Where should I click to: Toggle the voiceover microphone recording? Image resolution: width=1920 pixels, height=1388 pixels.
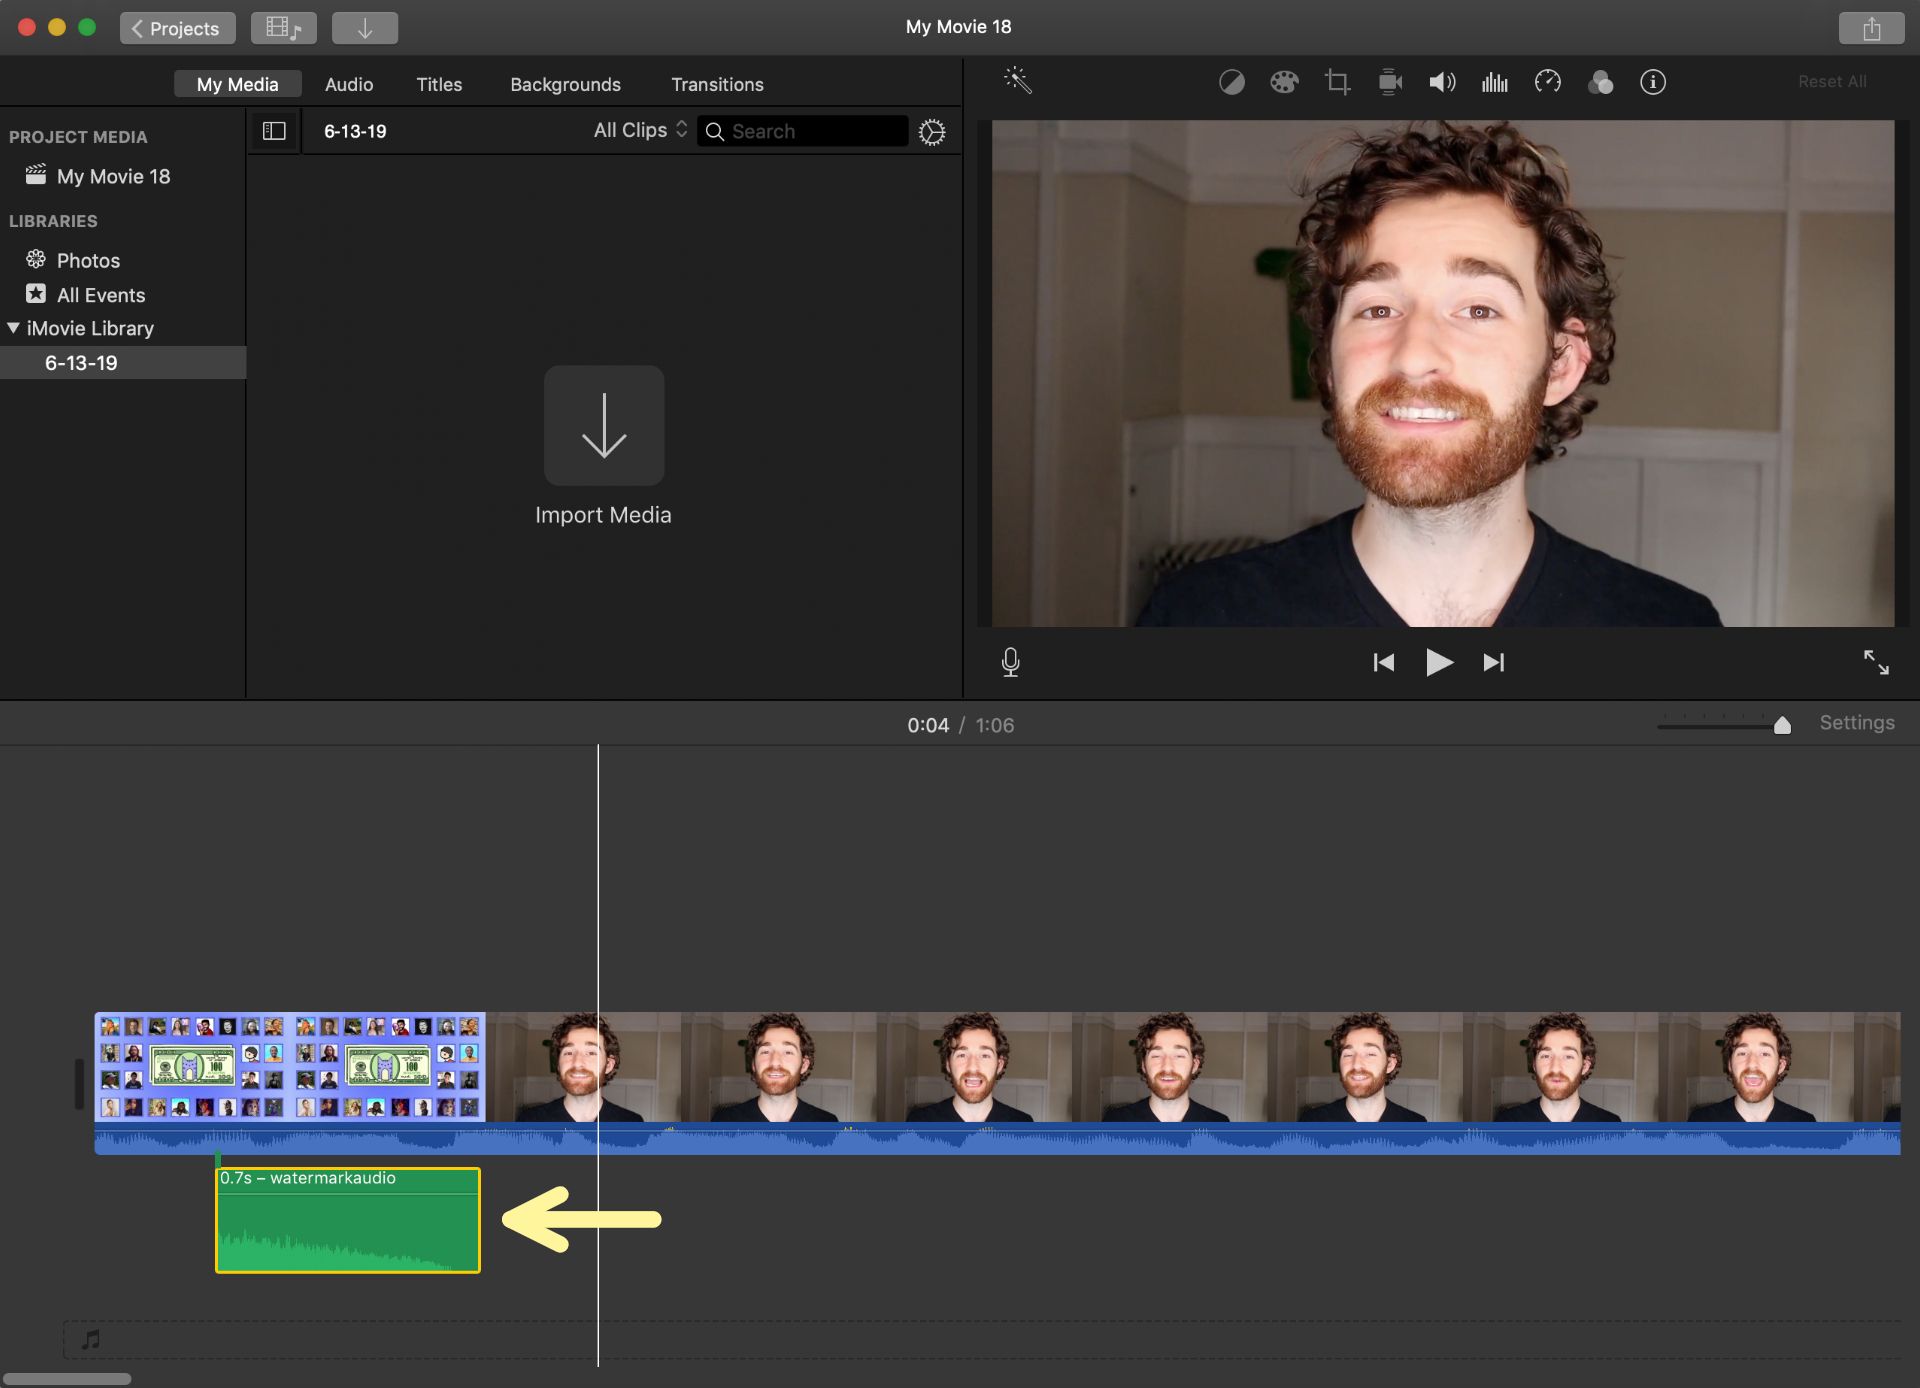1010,662
